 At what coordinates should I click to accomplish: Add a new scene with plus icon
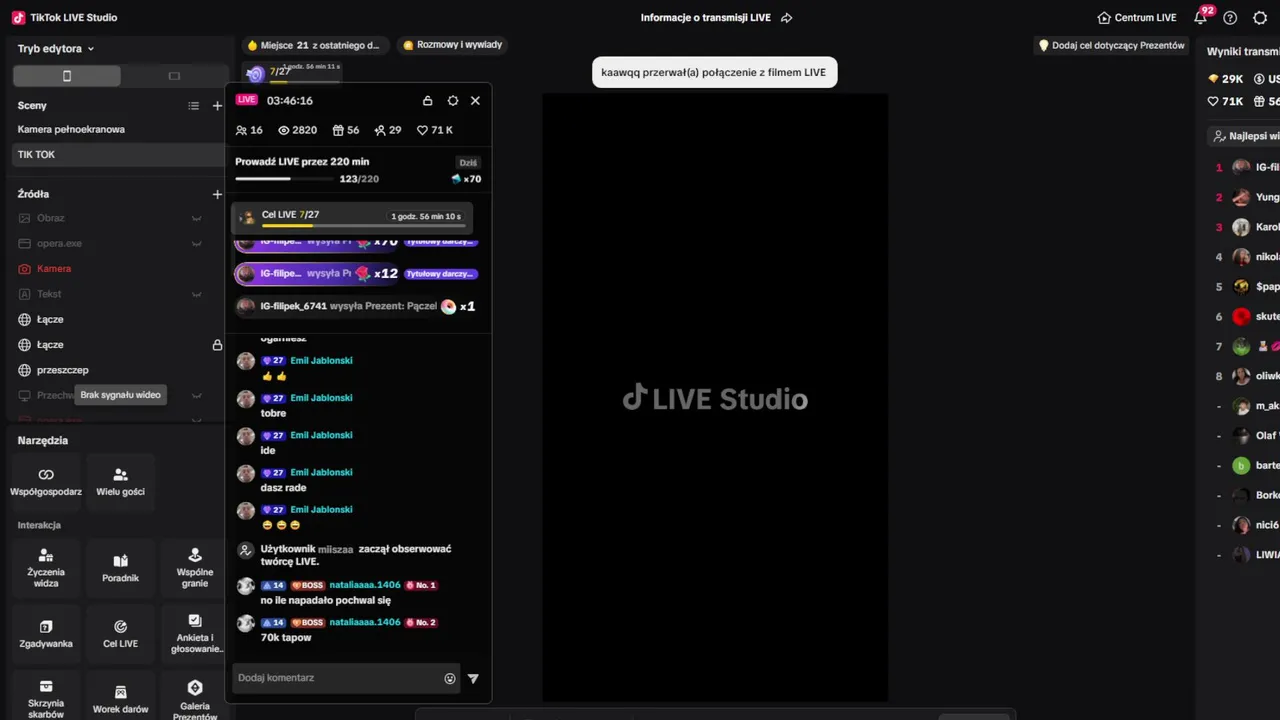pos(217,106)
